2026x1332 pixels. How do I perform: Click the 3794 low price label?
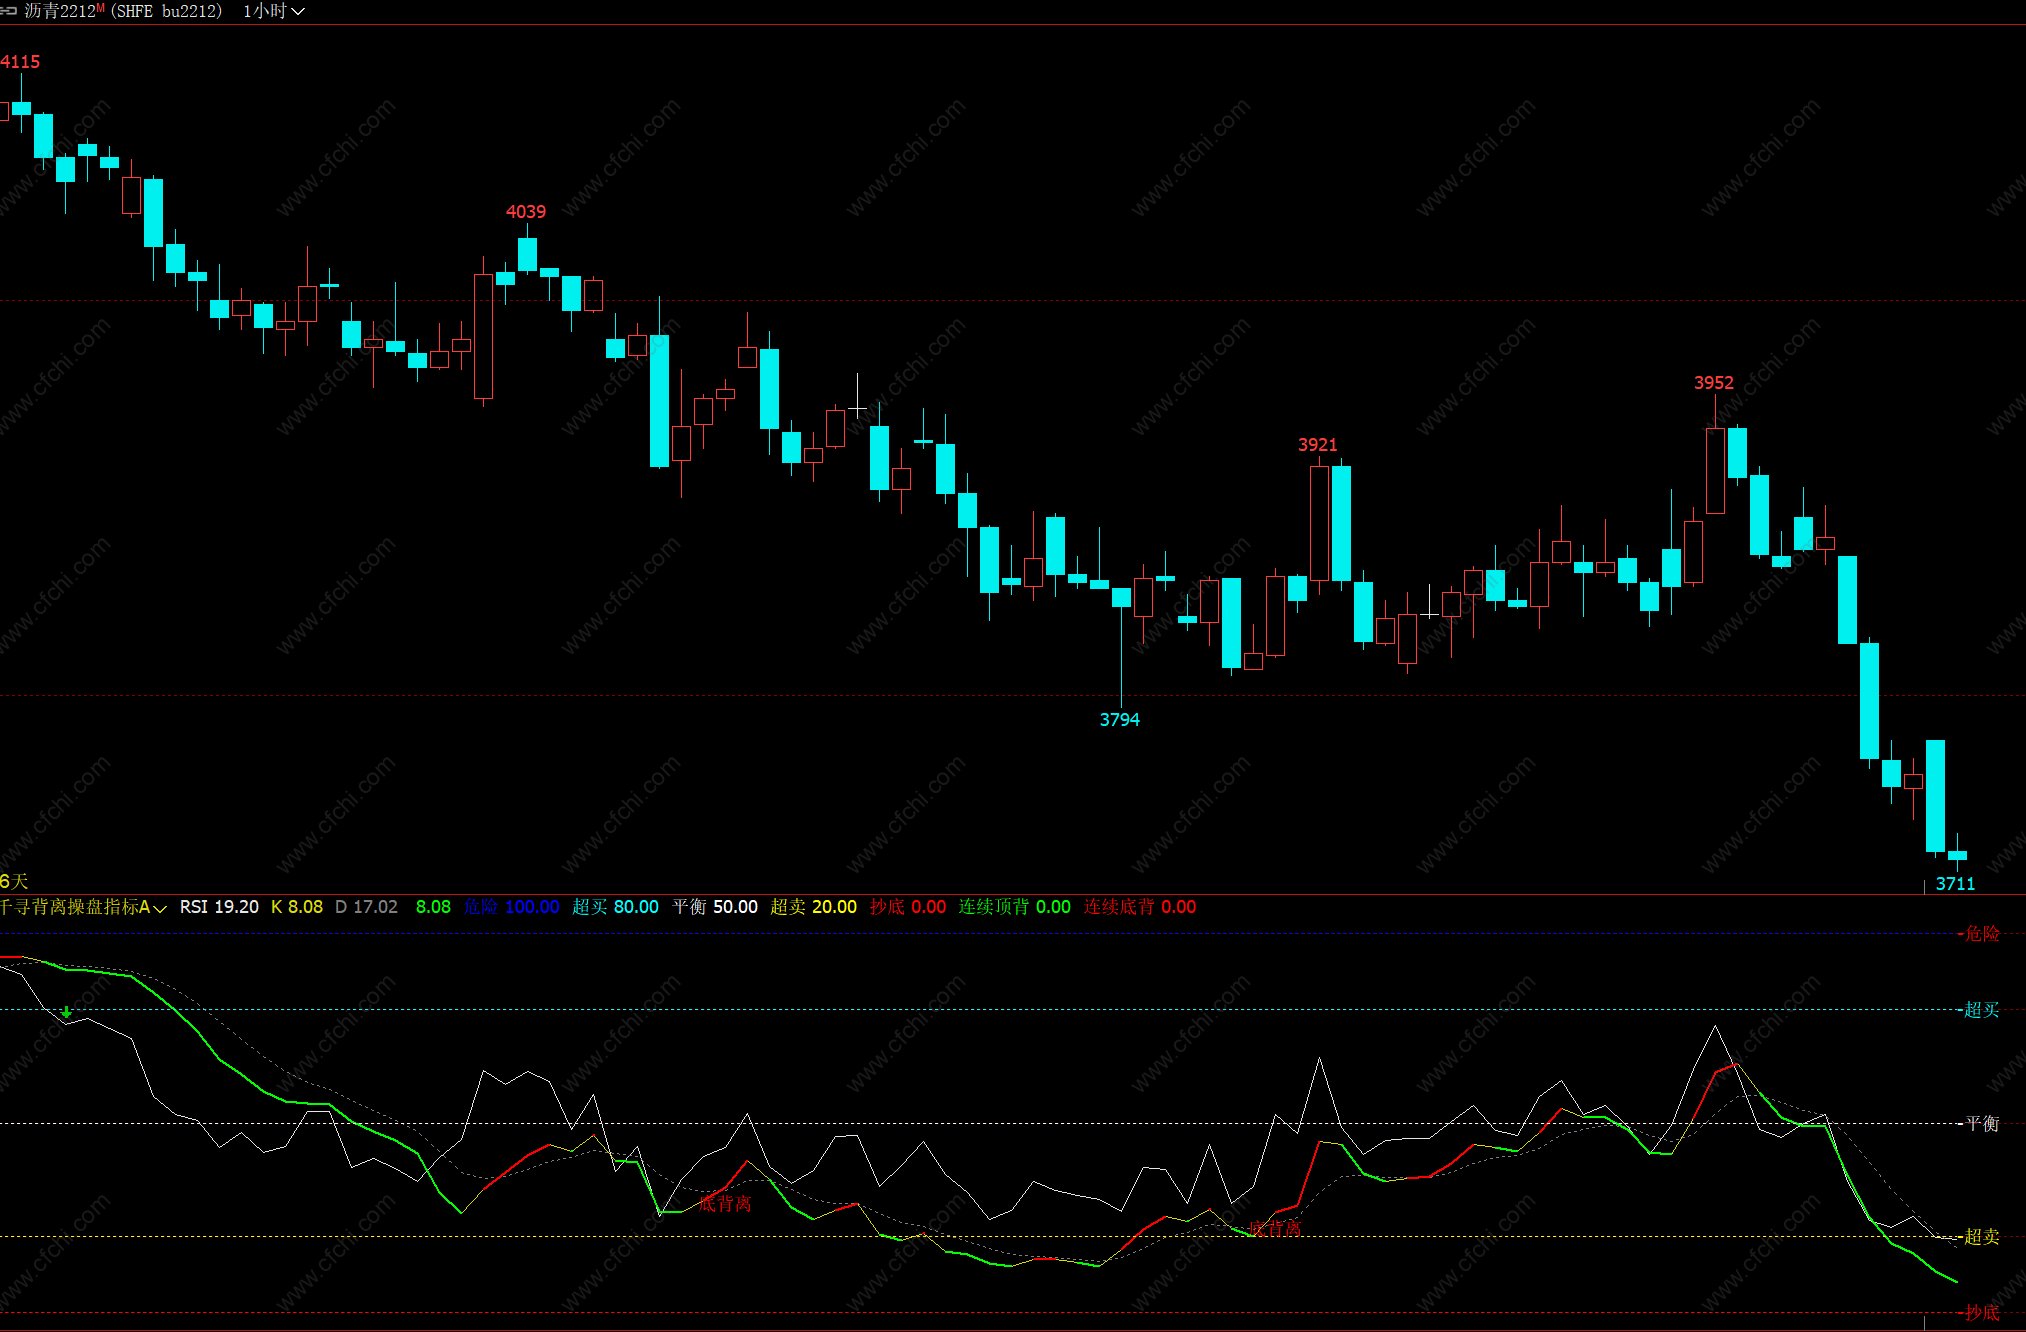[x=1119, y=720]
